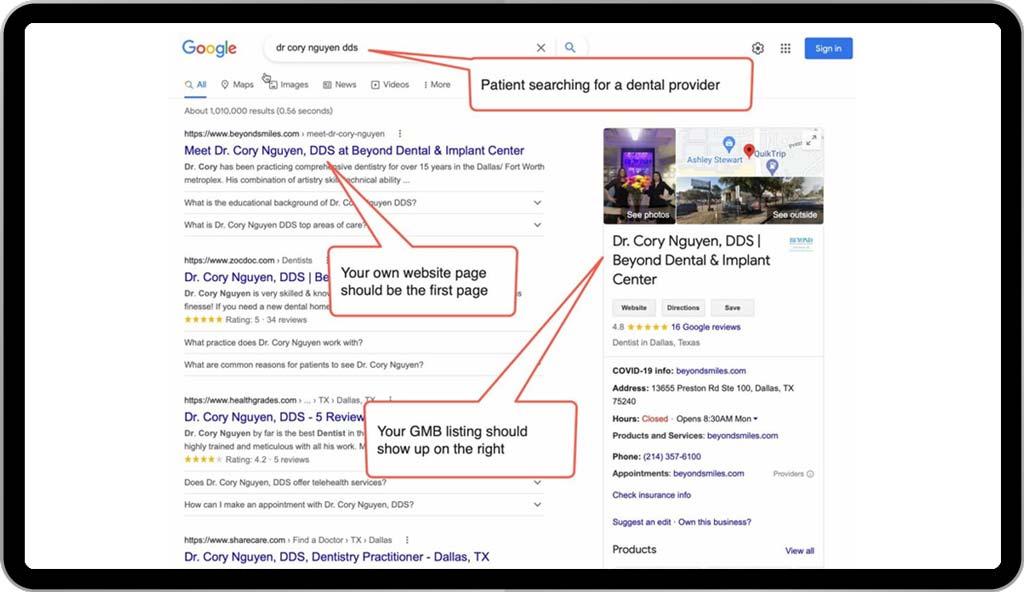Click Own this business? link
The width and height of the screenshot is (1024, 592).
pyautogui.click(x=714, y=522)
